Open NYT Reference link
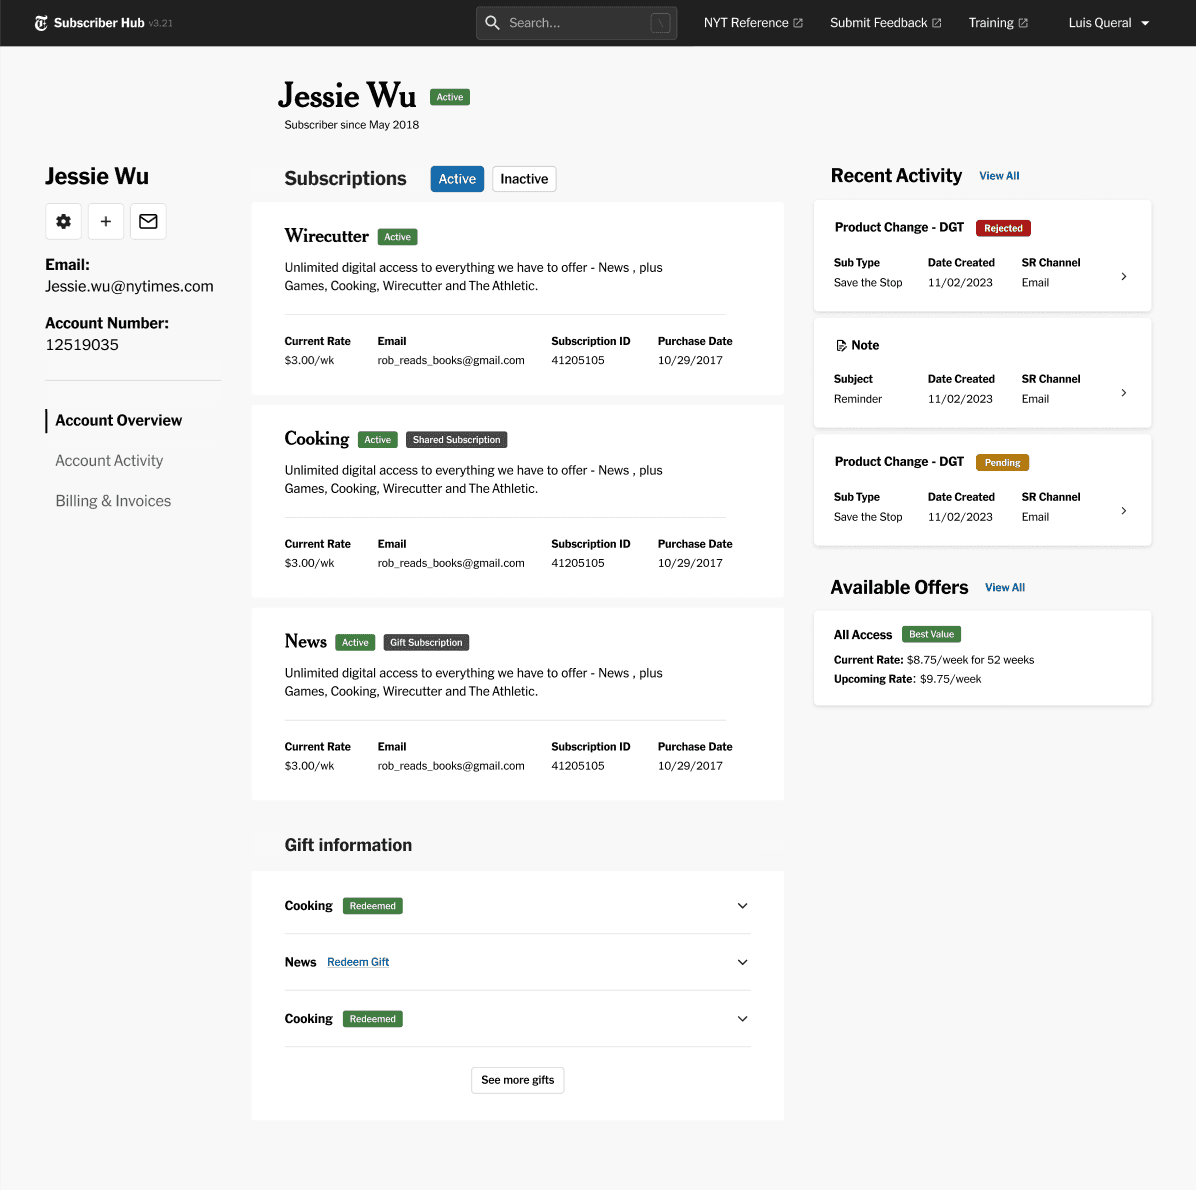Screen dimensions: 1196x1190 pyautogui.click(x=753, y=23)
